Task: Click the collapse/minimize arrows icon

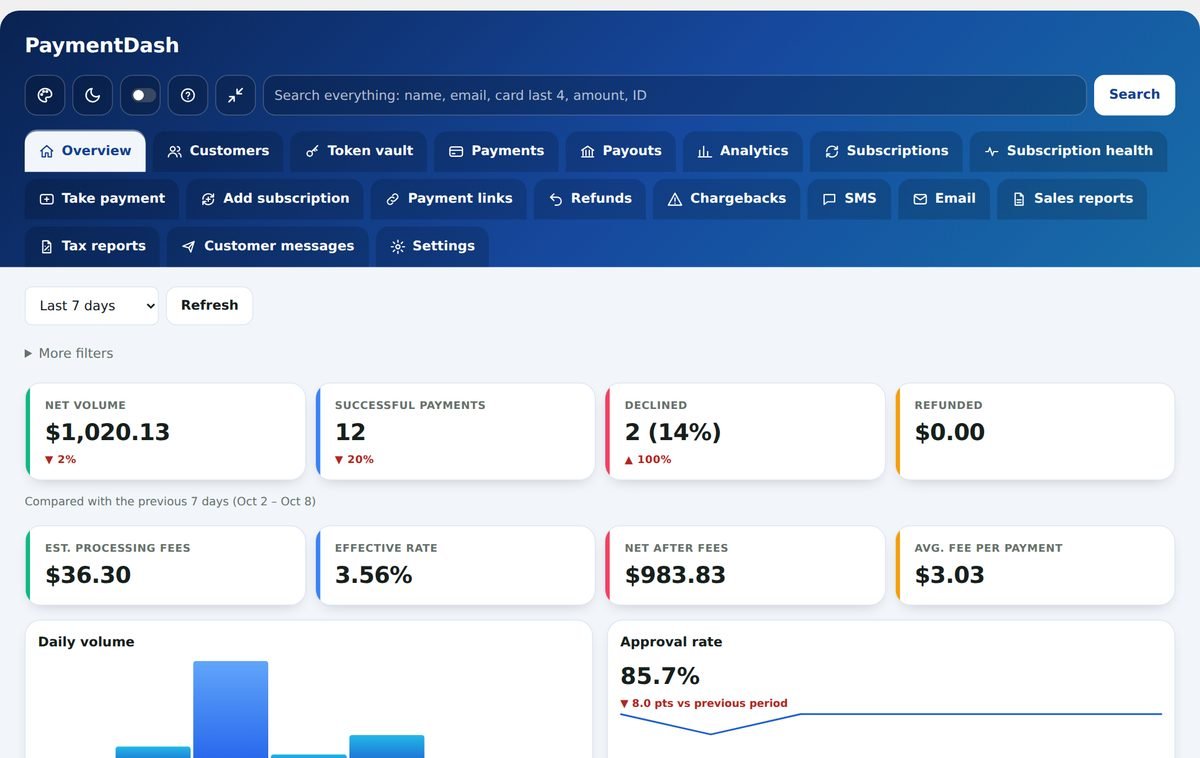Action: click(x=235, y=95)
